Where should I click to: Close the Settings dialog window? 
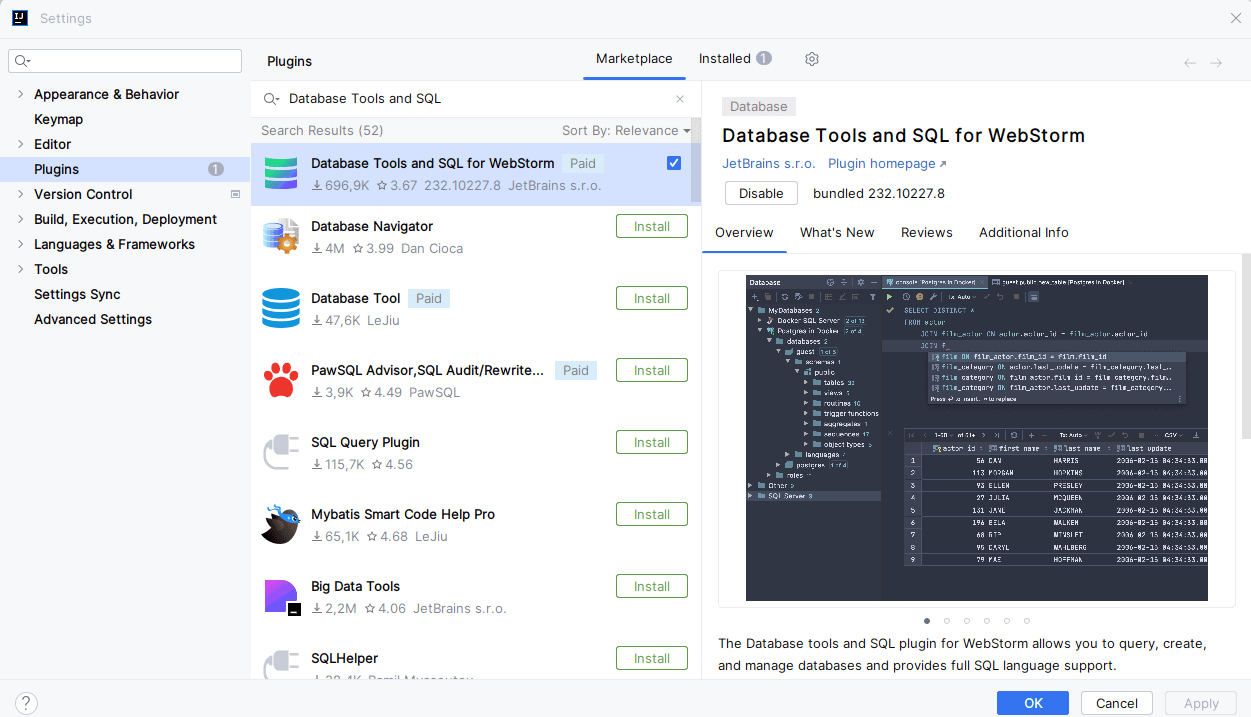click(x=1235, y=18)
